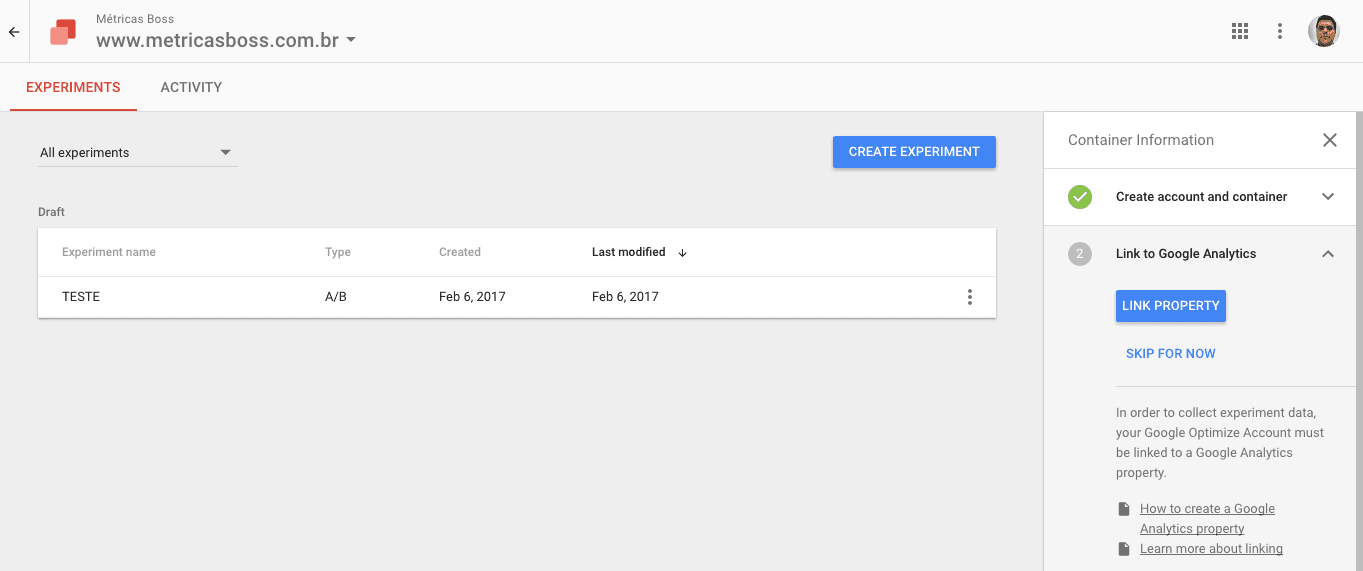Click the Feb 6, 2017 Created cell
The height and width of the screenshot is (571, 1363).
pos(472,297)
